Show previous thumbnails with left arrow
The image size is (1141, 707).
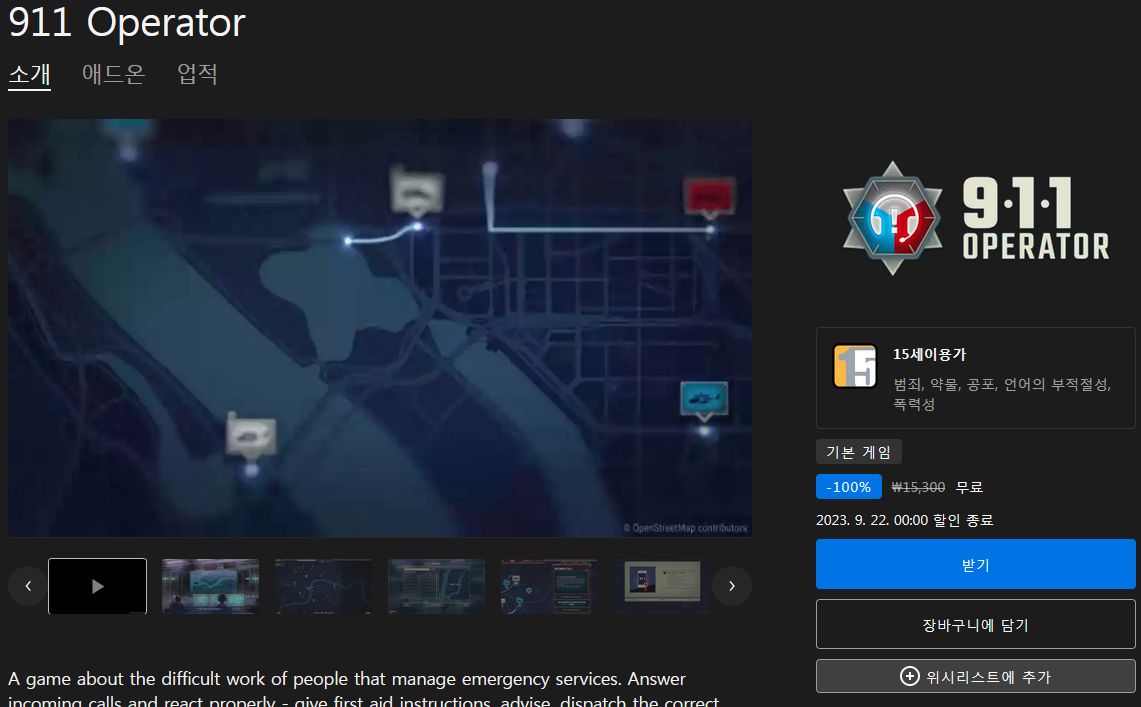coord(28,586)
